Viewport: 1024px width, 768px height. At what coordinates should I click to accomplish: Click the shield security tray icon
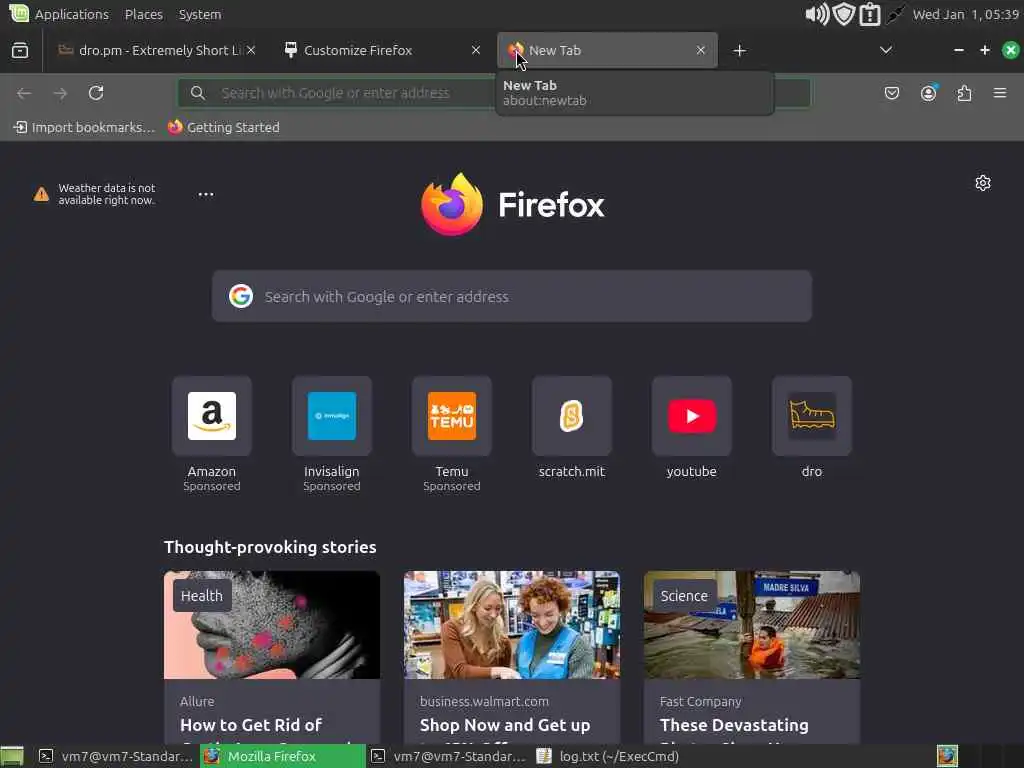pos(844,14)
